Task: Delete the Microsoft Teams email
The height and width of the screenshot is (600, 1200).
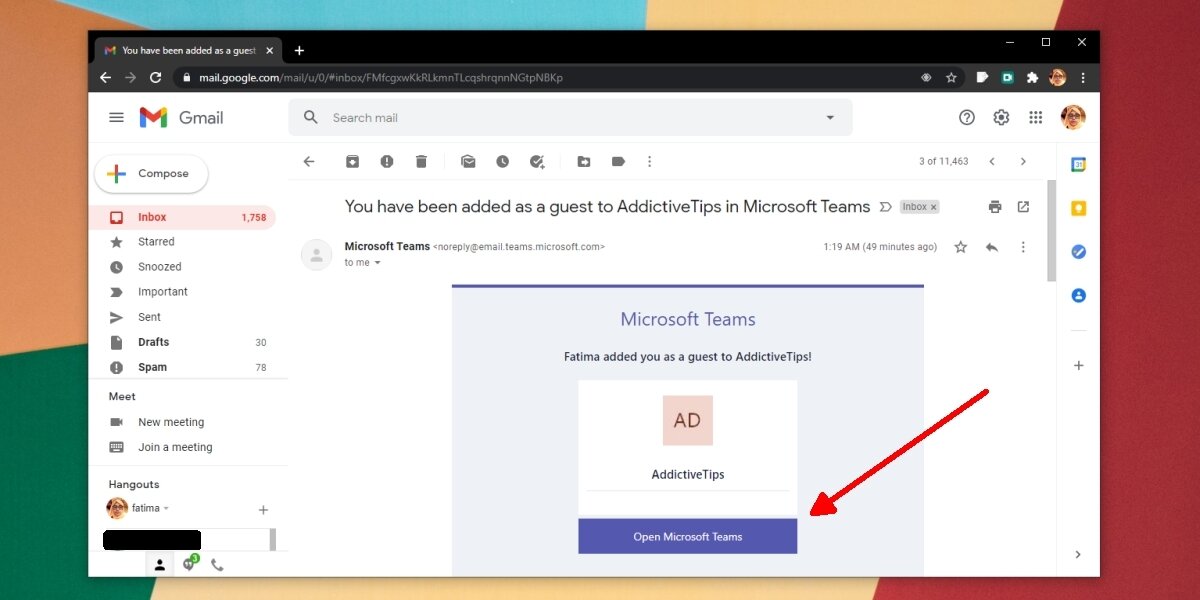Action: (421, 161)
